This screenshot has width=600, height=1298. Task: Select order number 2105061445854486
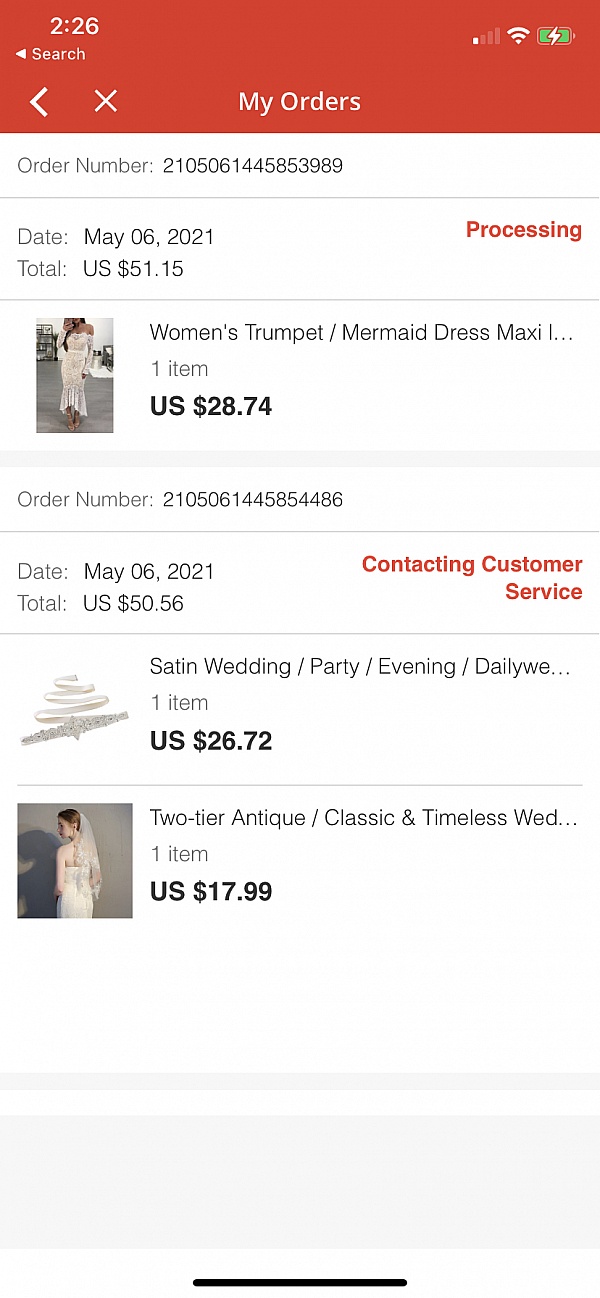[253, 500]
